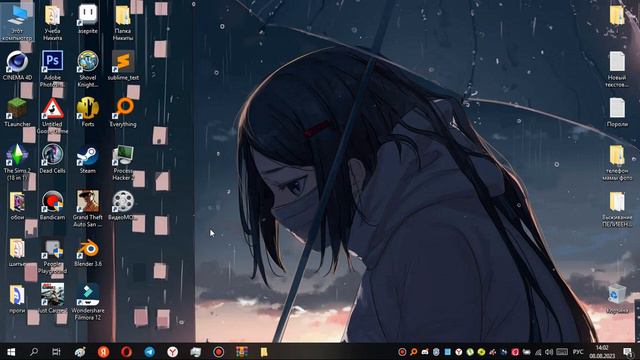Select the aseprite shortcut
The image size is (640, 360).
click(x=87, y=19)
